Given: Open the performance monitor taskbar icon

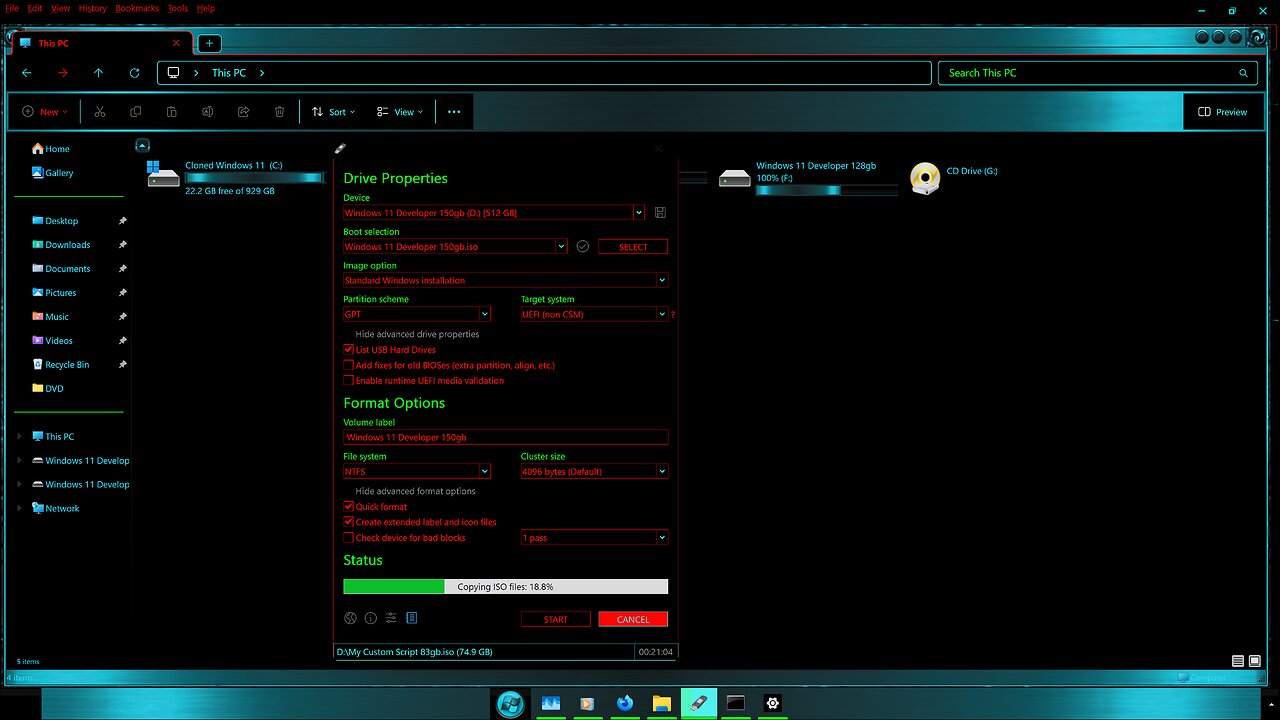Looking at the screenshot, I should click(550, 703).
